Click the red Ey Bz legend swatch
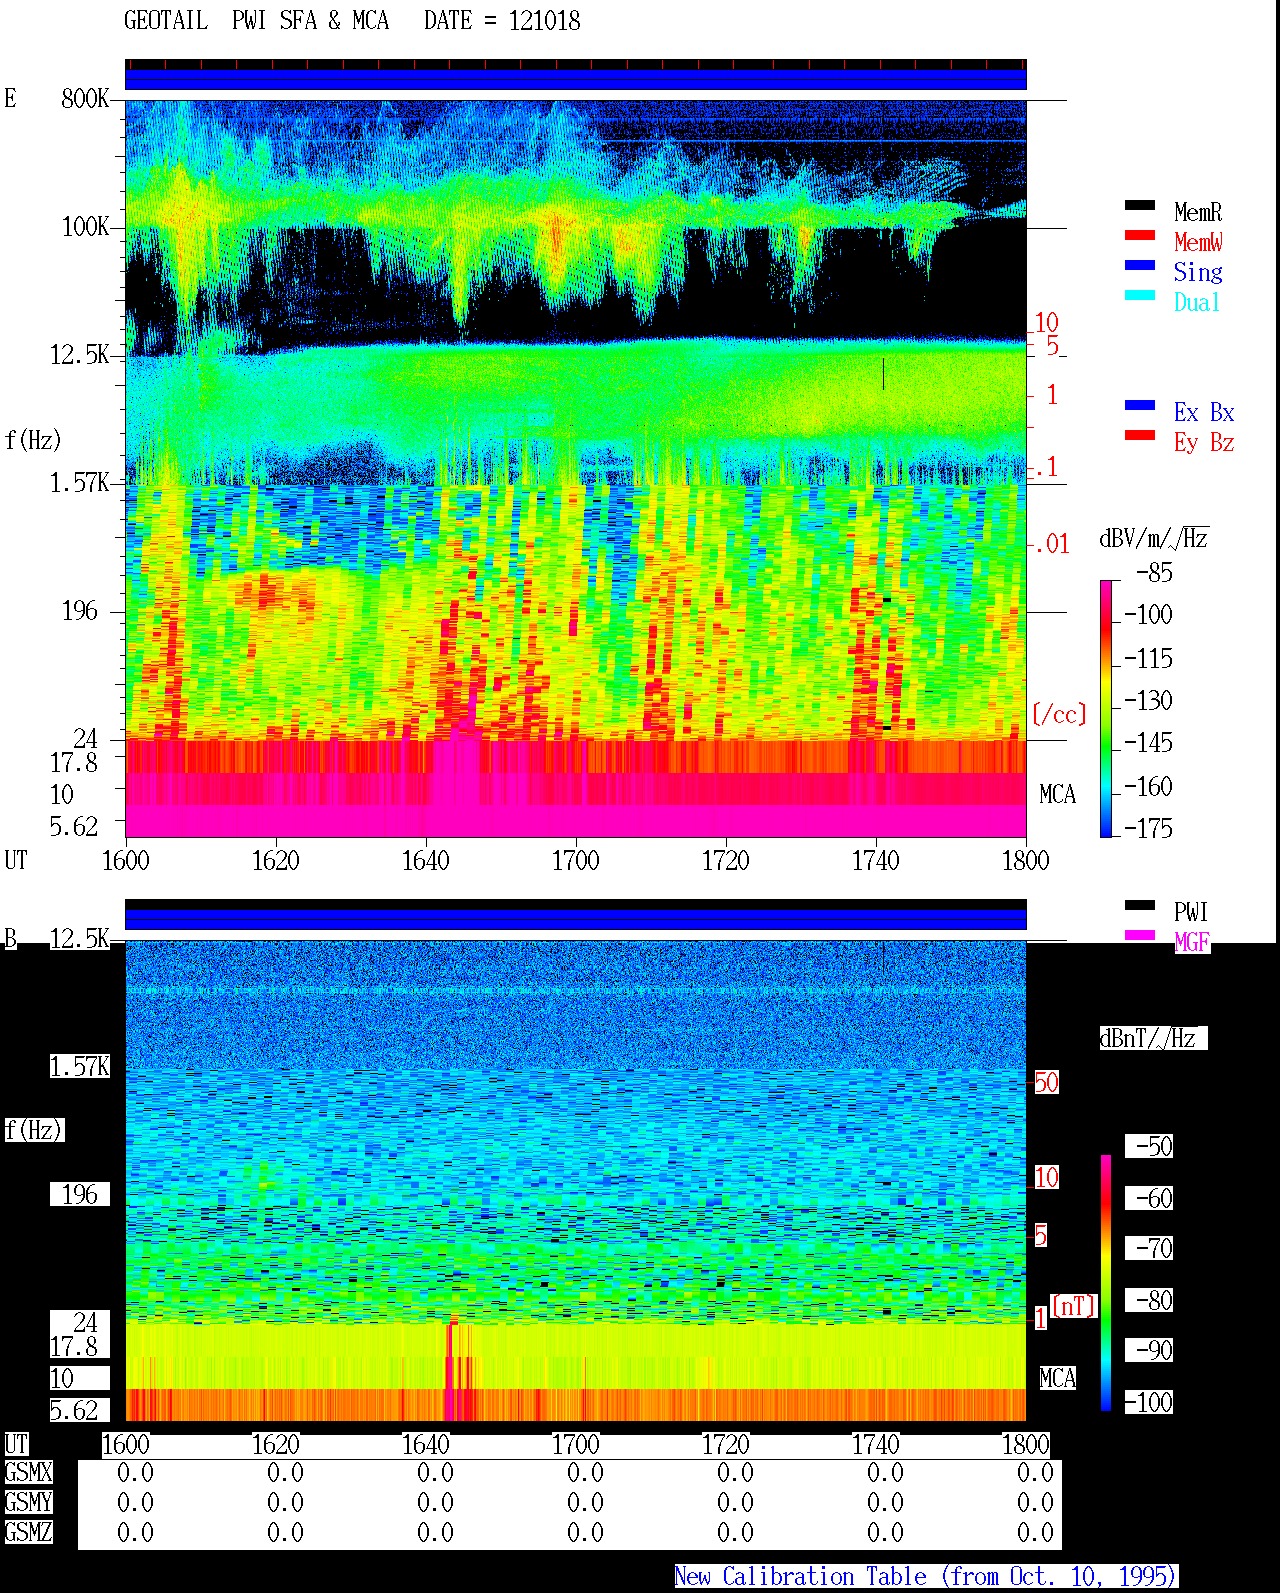Screen dimensions: 1280x1593 pos(1140,435)
